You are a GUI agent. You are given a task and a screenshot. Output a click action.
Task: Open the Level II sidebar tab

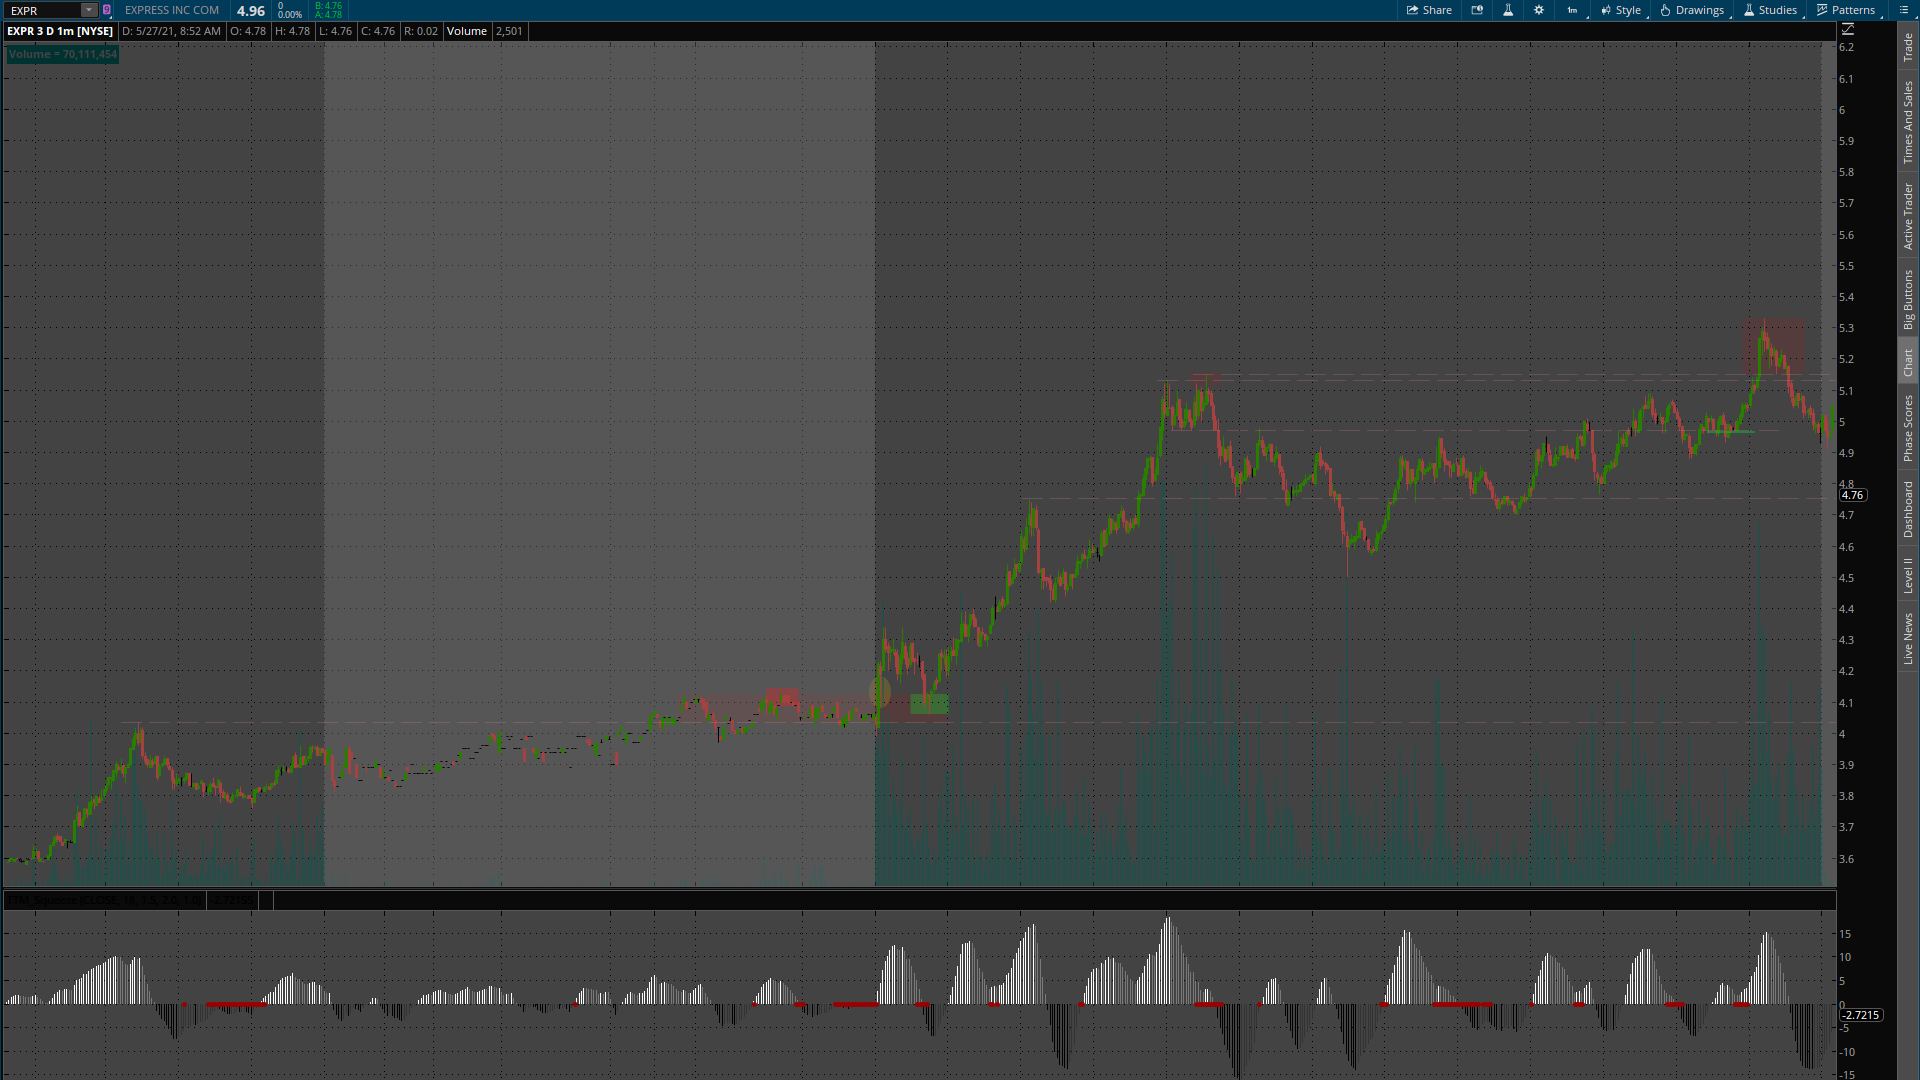click(x=1908, y=575)
